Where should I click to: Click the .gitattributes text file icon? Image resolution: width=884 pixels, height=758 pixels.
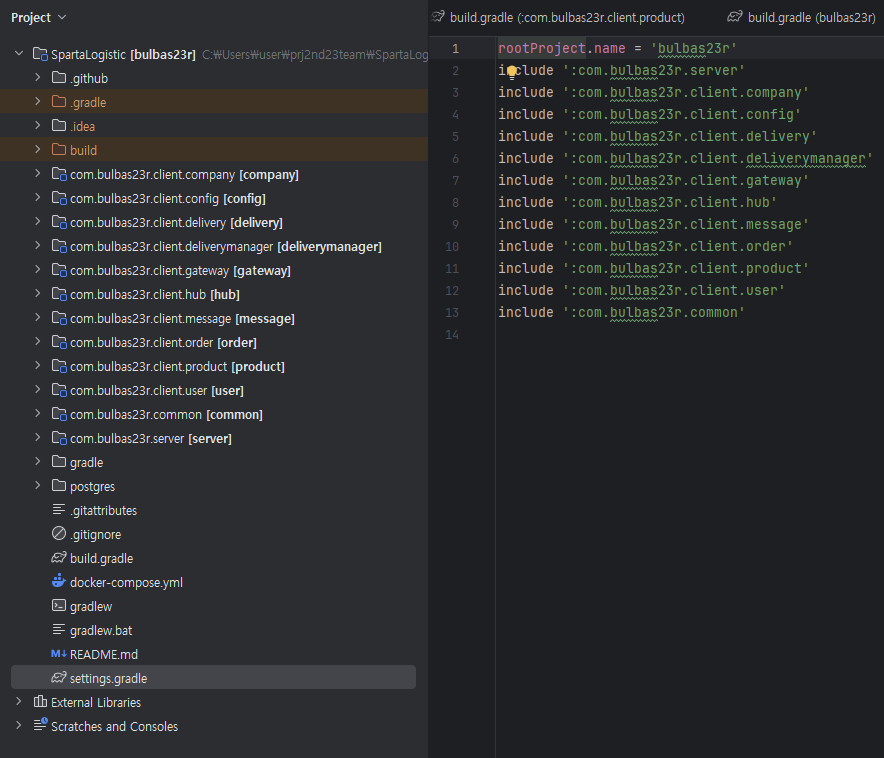coord(59,509)
